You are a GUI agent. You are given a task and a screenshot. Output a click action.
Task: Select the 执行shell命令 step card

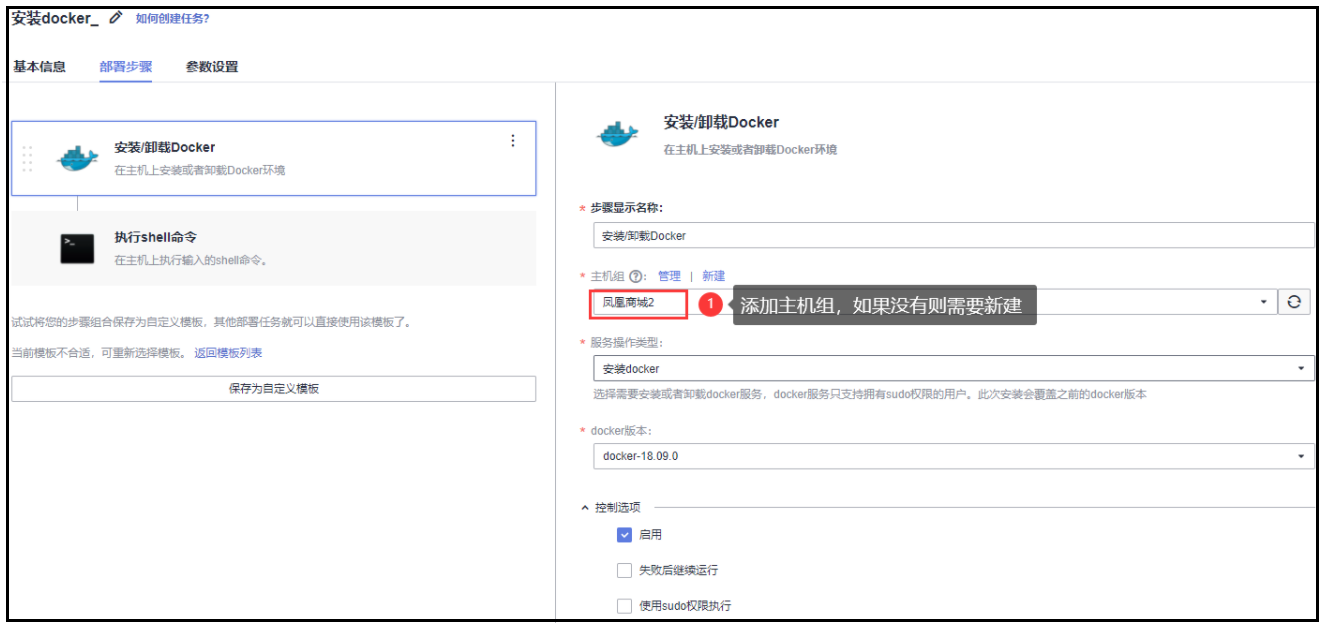pos(273,248)
